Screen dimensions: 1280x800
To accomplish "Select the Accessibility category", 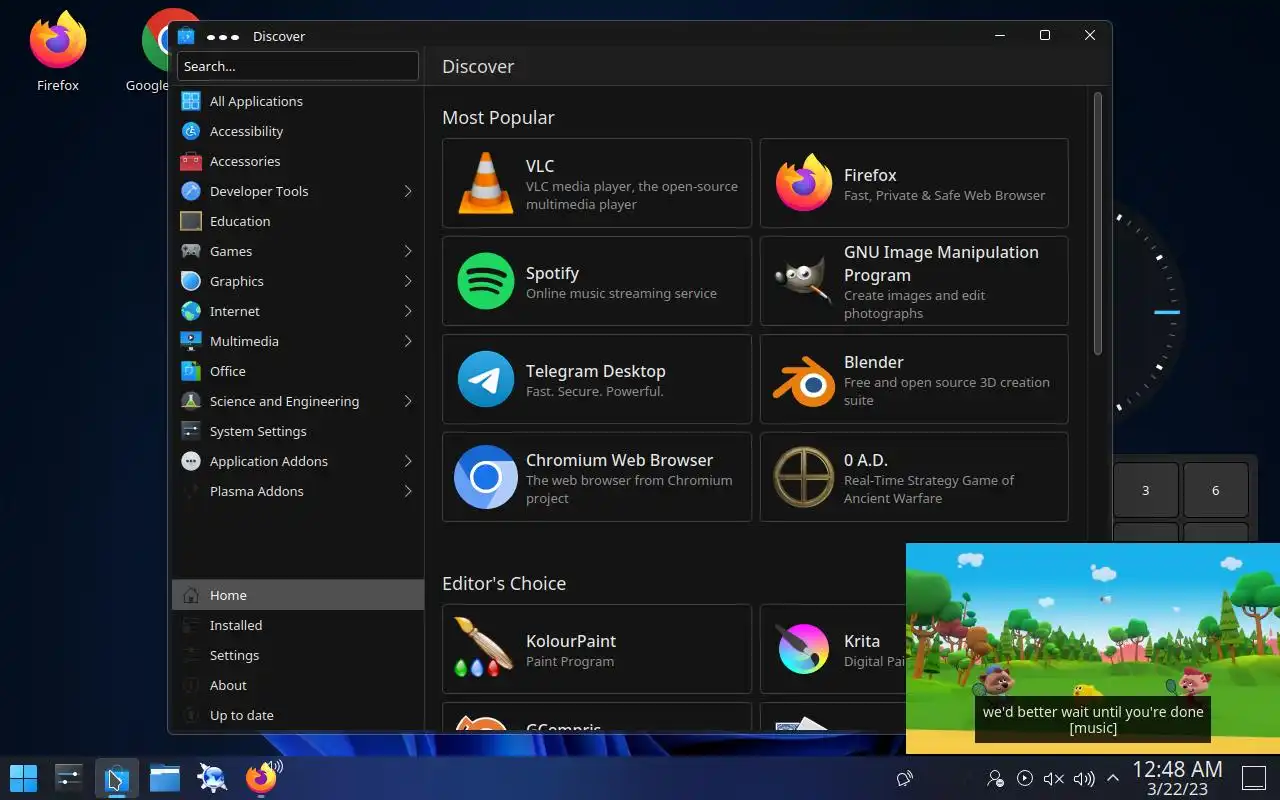I will click(x=298, y=131).
